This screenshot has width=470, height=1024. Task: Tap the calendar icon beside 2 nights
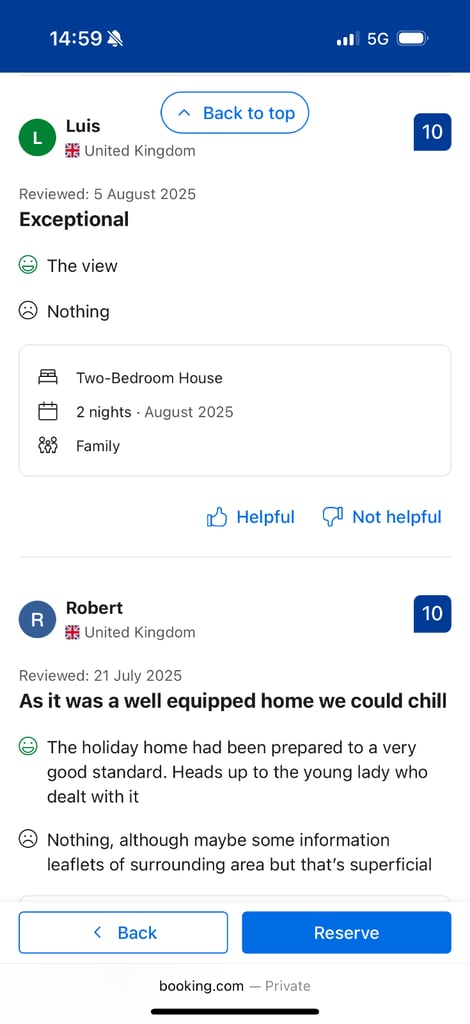coord(48,412)
